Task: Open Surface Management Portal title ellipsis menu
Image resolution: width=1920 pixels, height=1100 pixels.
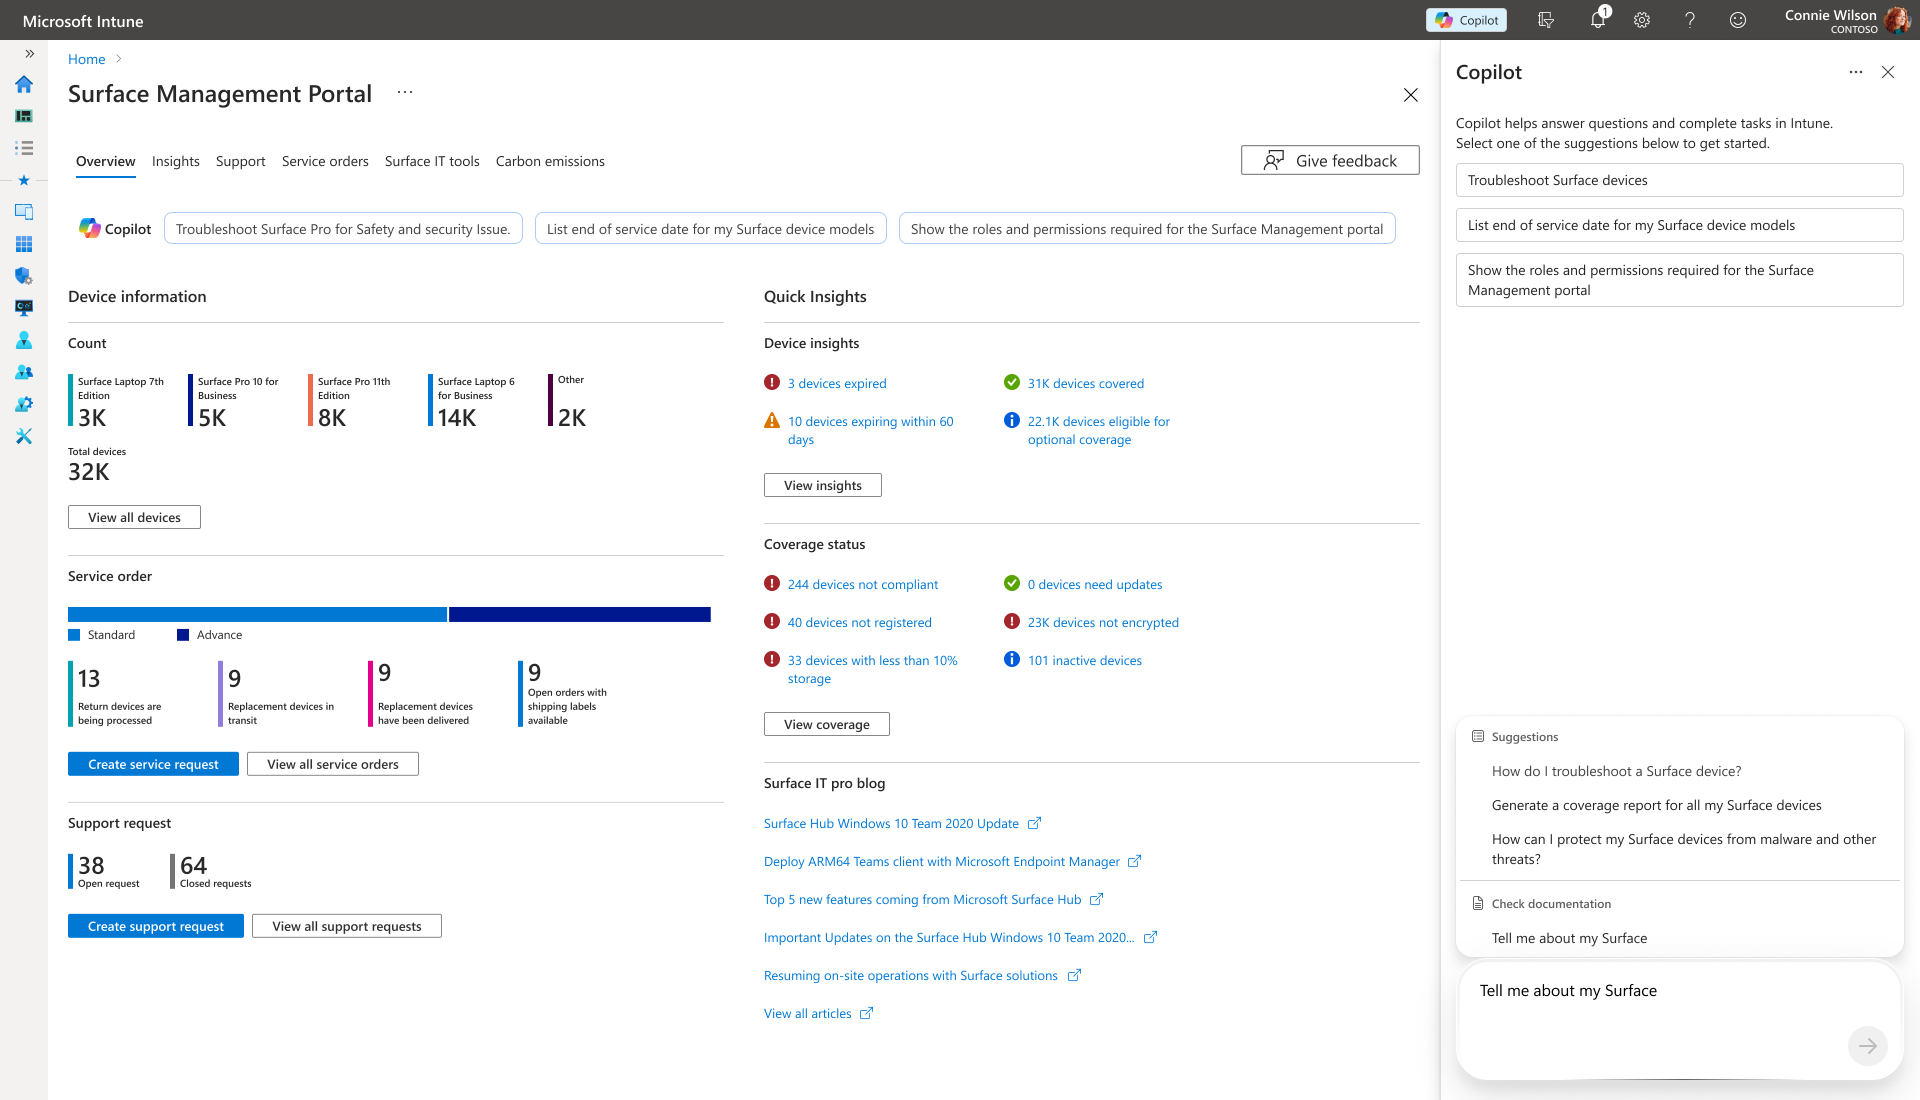Action: (x=404, y=92)
